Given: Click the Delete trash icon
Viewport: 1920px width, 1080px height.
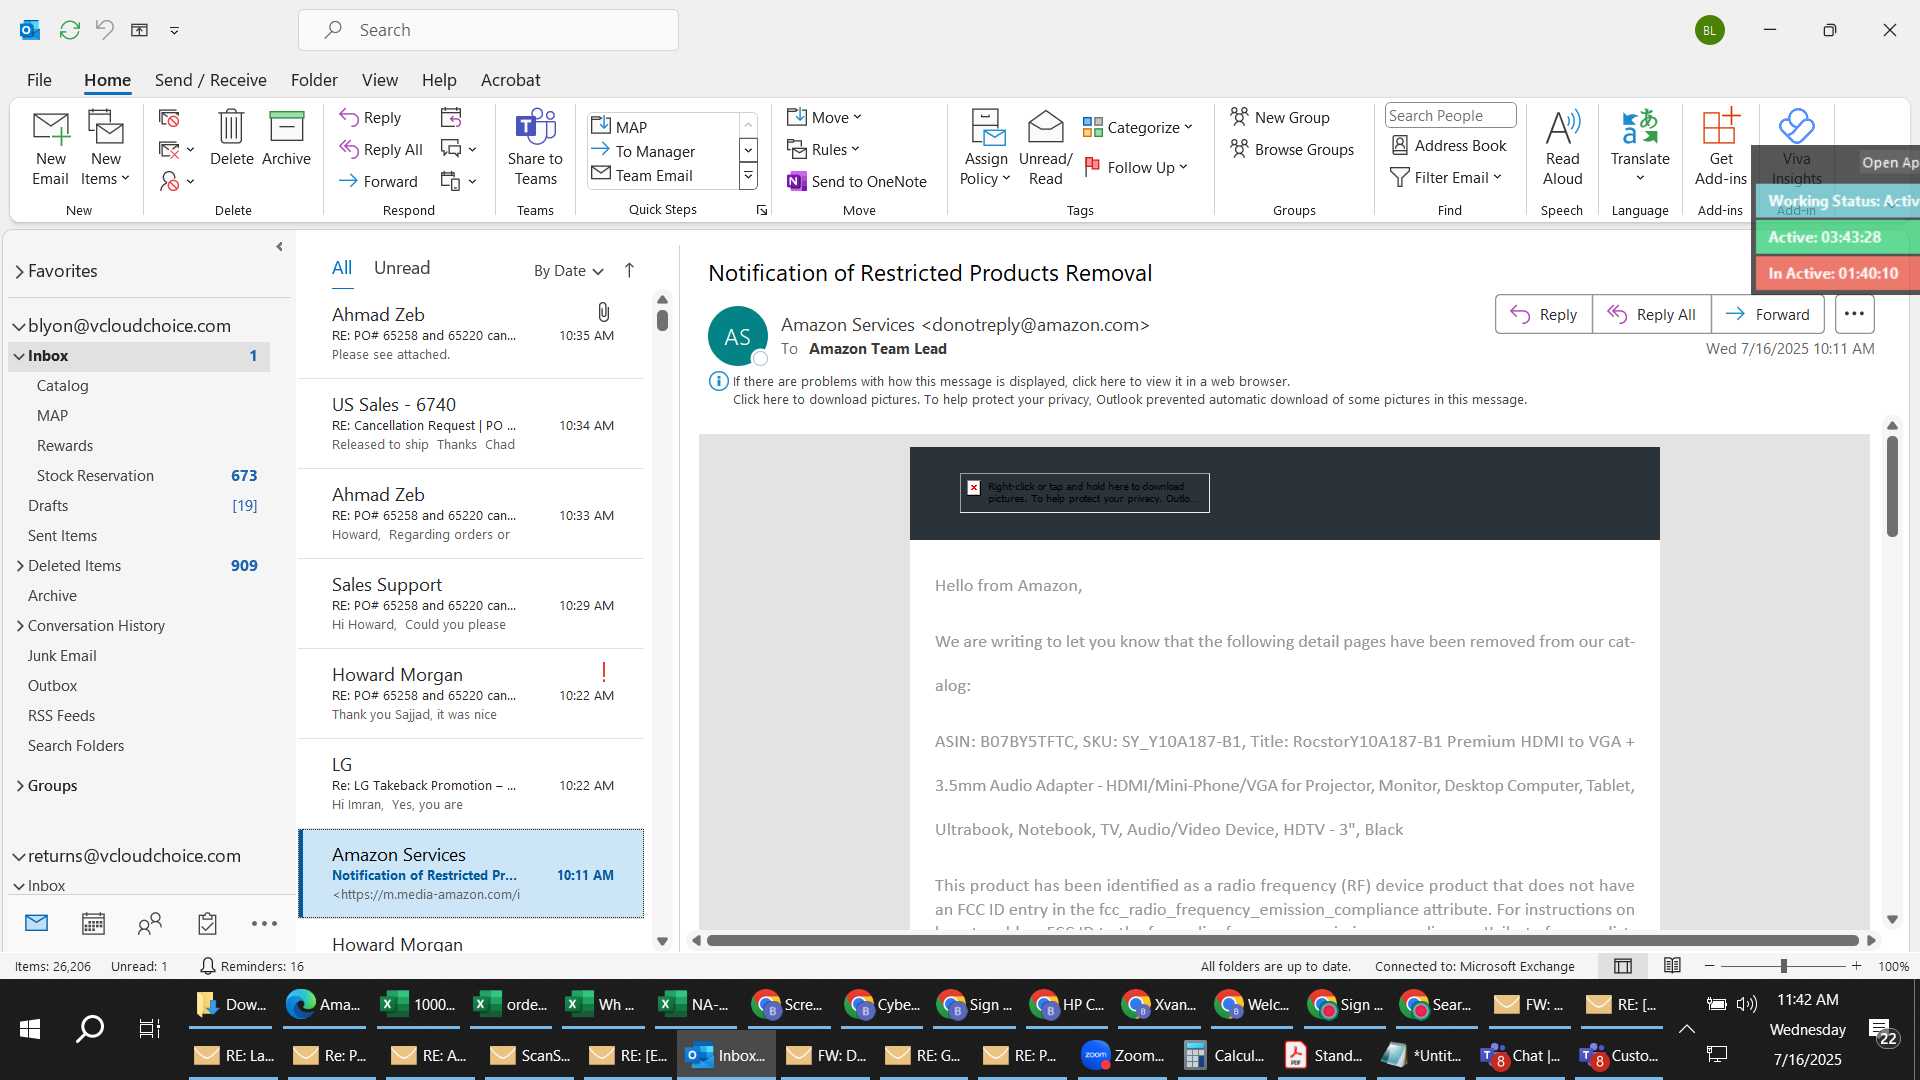Looking at the screenshot, I should [231, 138].
